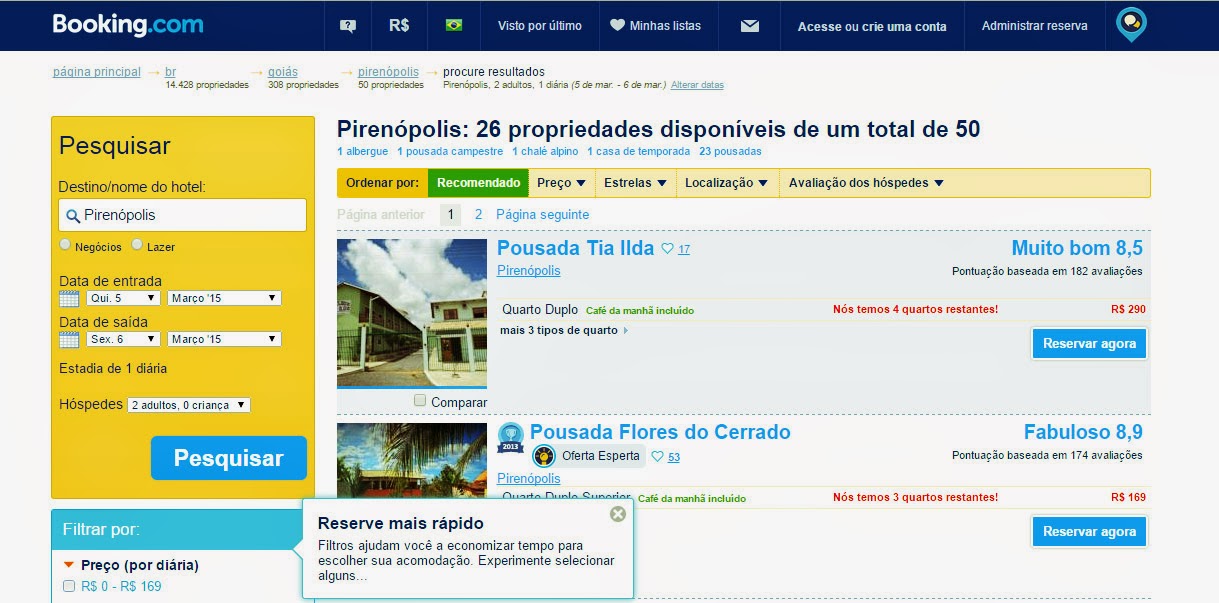The image size is (1219, 603).
Task: Check the R$ 0 - R$ 169 price filter
Action: pyautogui.click(x=68, y=588)
